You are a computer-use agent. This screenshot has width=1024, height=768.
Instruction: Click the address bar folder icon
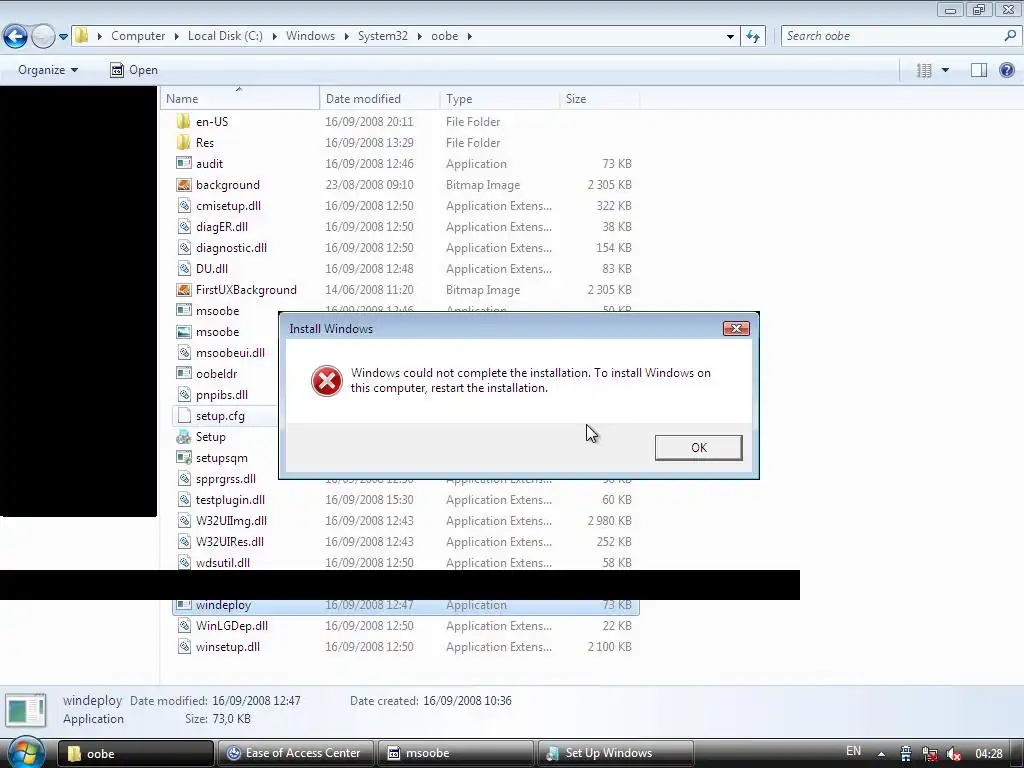coord(82,35)
